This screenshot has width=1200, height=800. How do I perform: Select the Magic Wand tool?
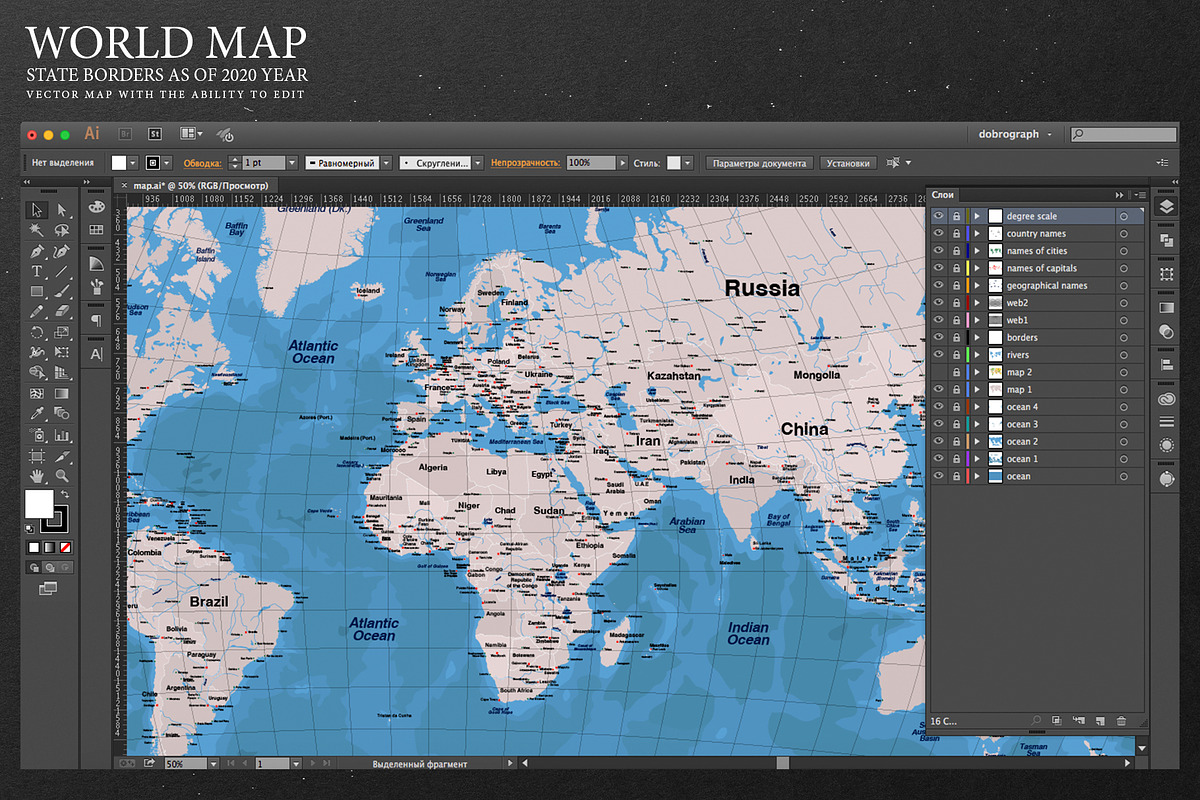tap(36, 230)
